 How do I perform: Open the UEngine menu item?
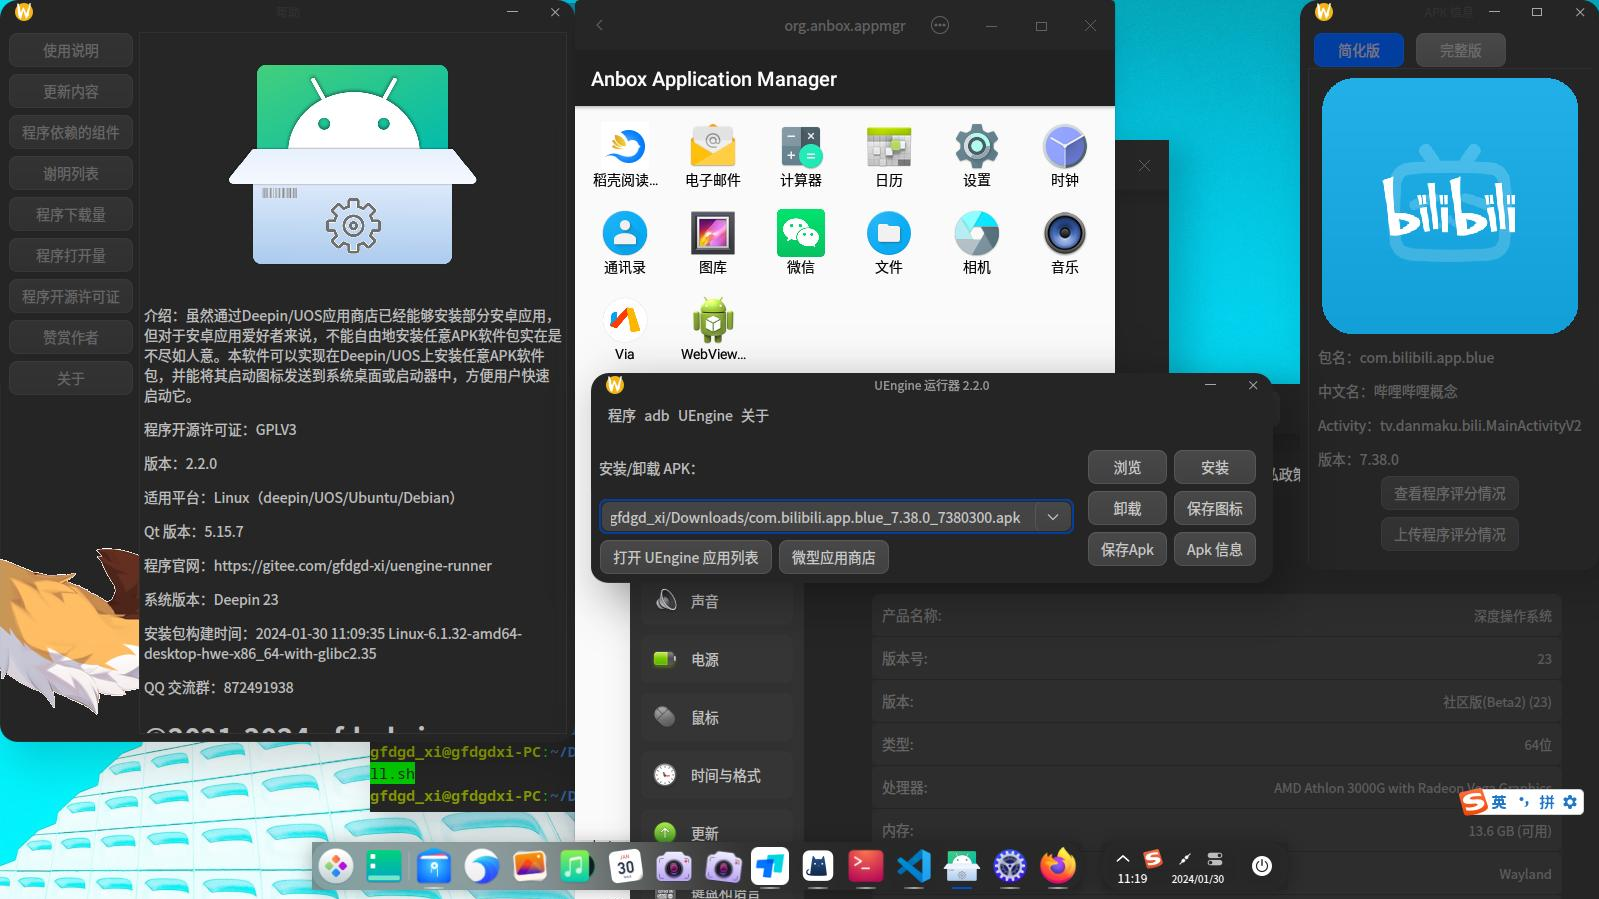(705, 416)
